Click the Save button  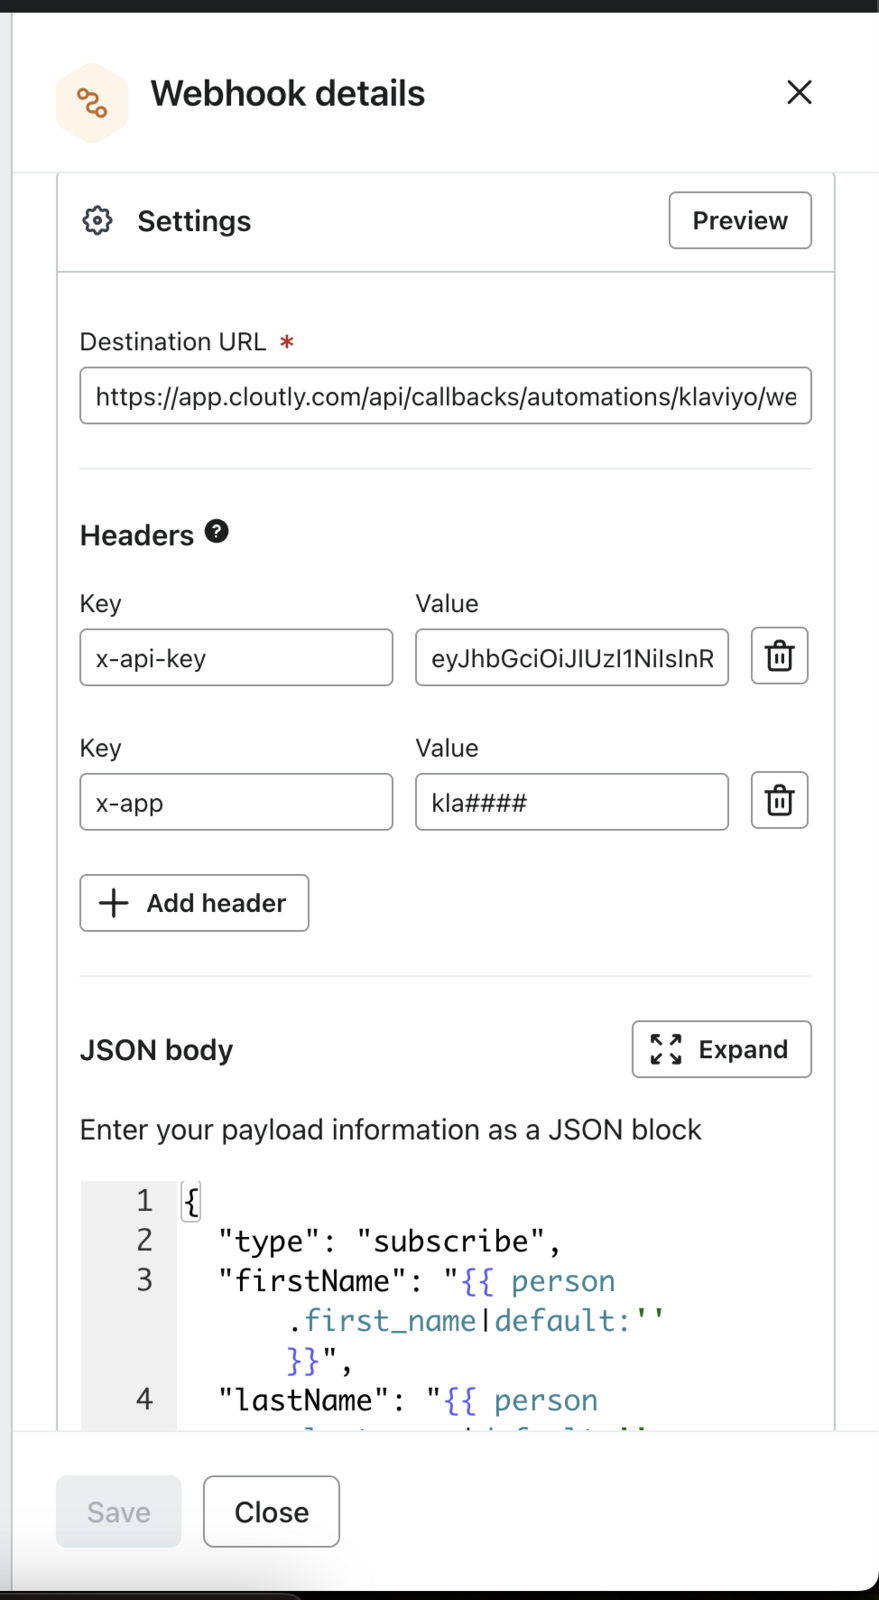[x=119, y=1512]
